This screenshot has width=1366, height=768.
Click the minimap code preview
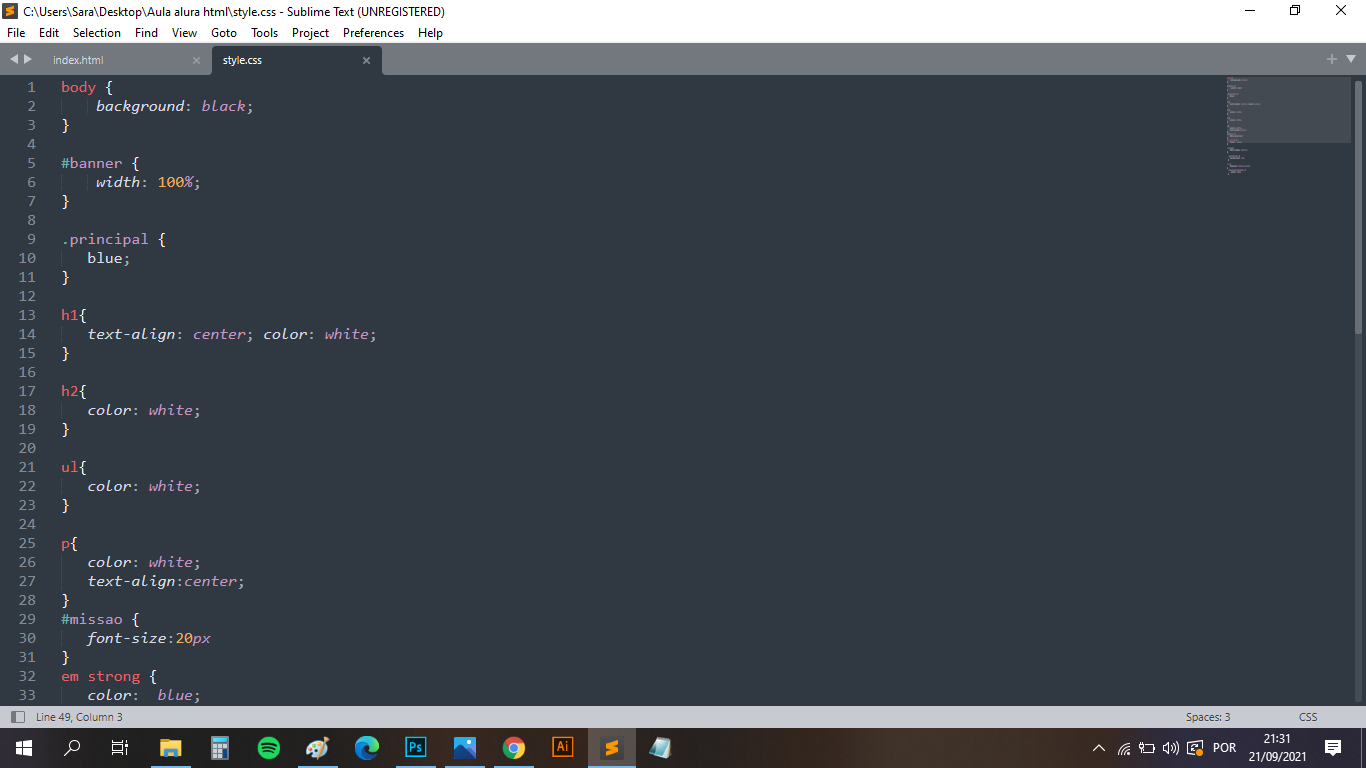[x=1288, y=125]
